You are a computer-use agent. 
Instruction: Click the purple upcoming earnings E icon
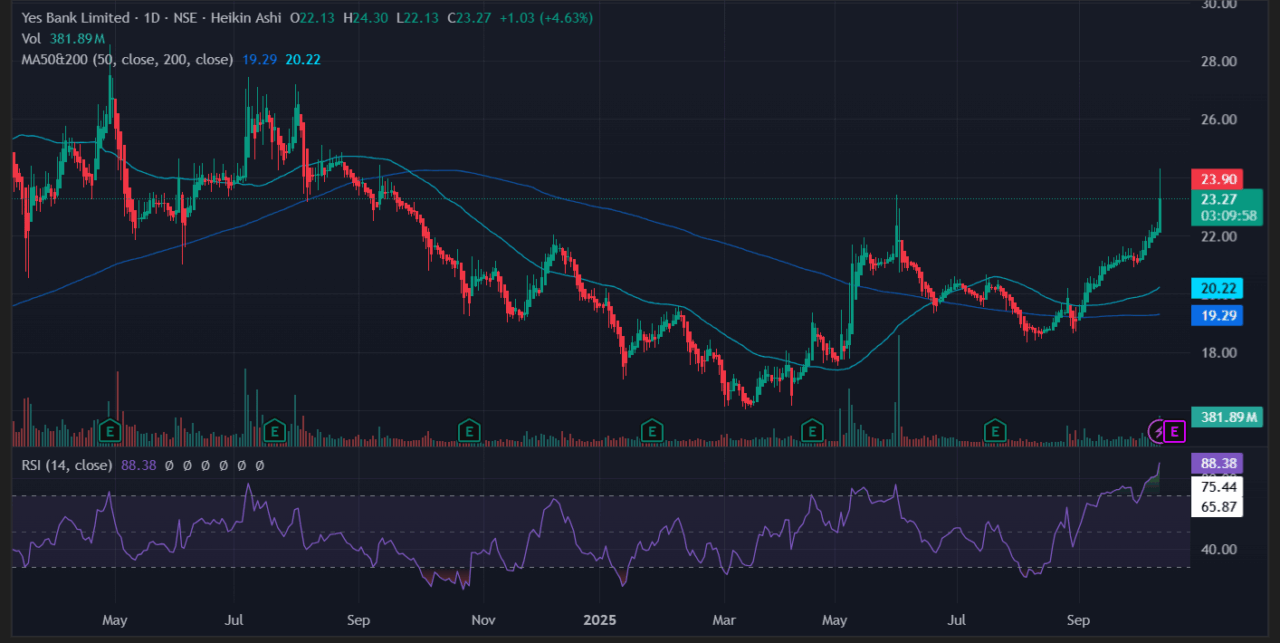point(1175,431)
